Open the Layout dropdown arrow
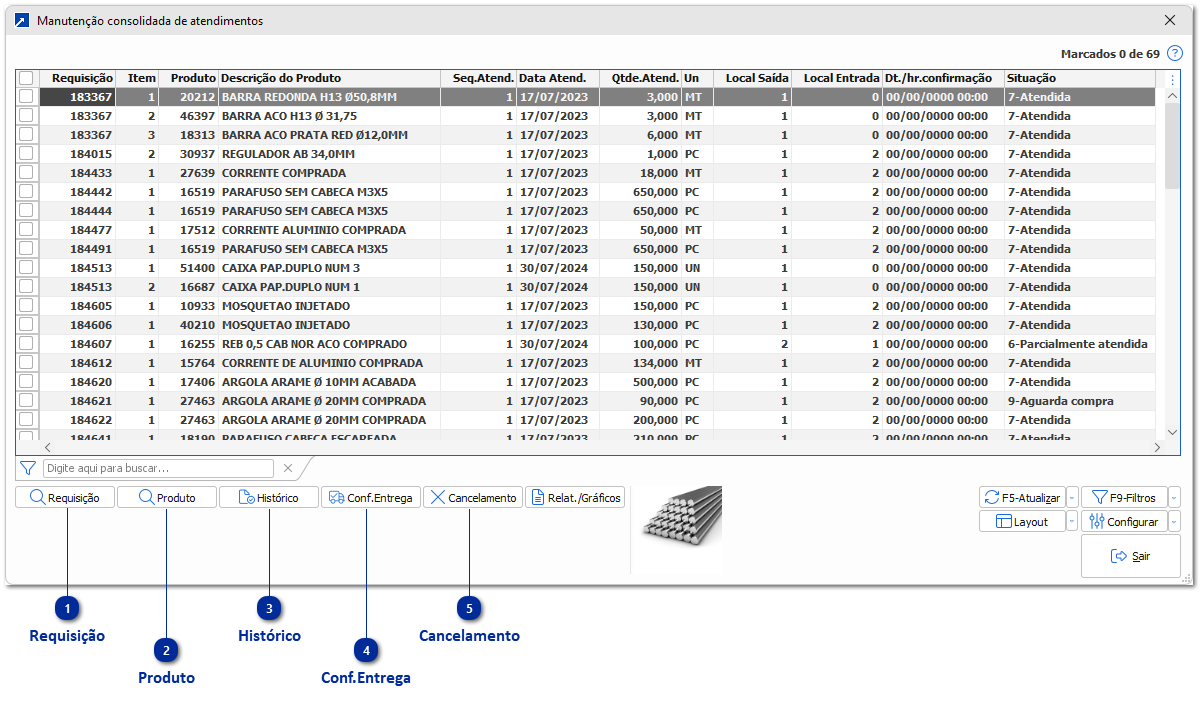The height and width of the screenshot is (704, 1202). tap(1072, 521)
